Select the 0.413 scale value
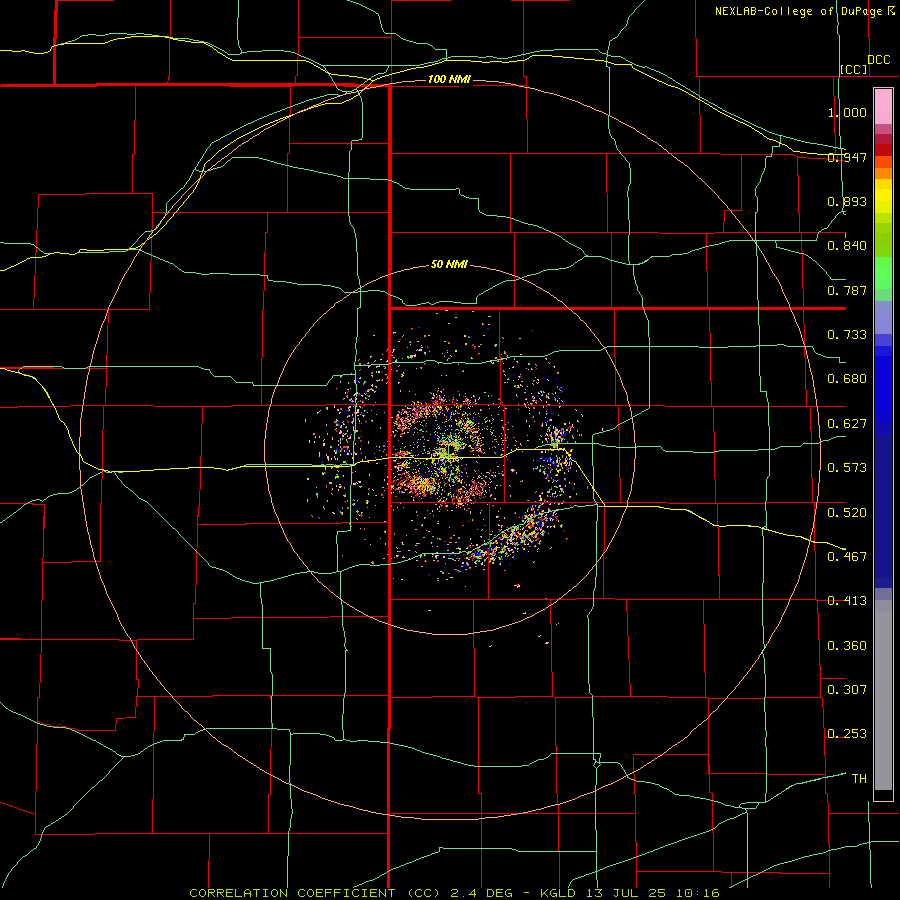 [x=847, y=601]
